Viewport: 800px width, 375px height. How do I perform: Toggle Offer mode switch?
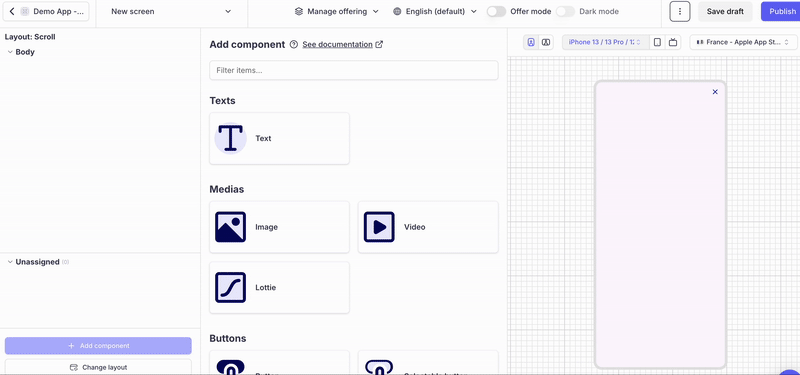(496, 11)
